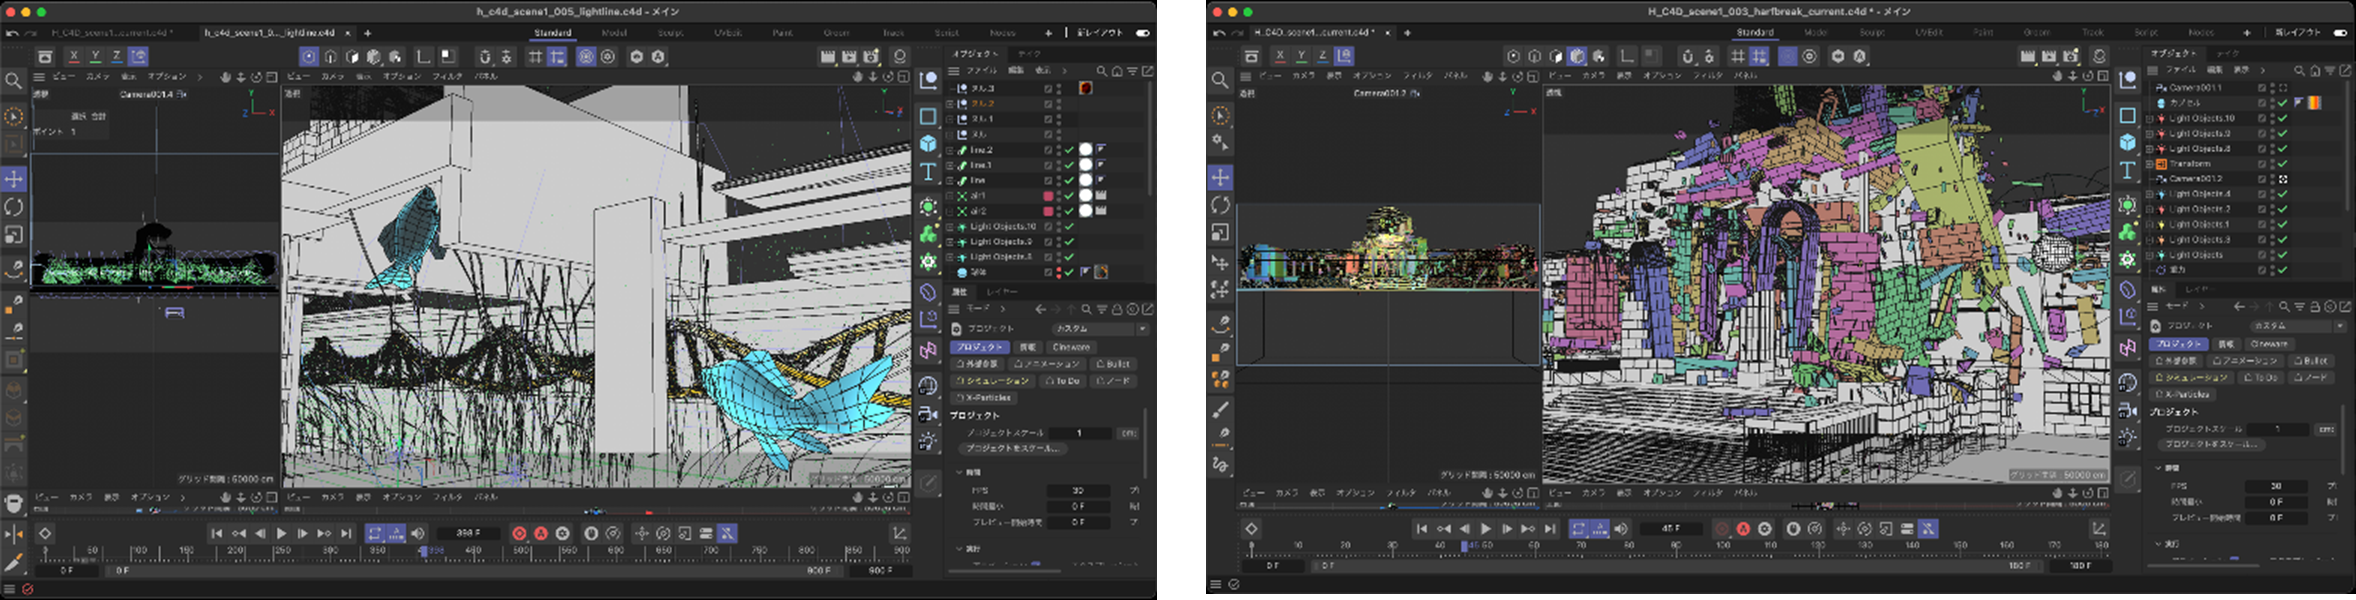Image resolution: width=2356 pixels, height=600 pixels.
Task: Select the Move tool in the lightline window
Action: tap(14, 179)
